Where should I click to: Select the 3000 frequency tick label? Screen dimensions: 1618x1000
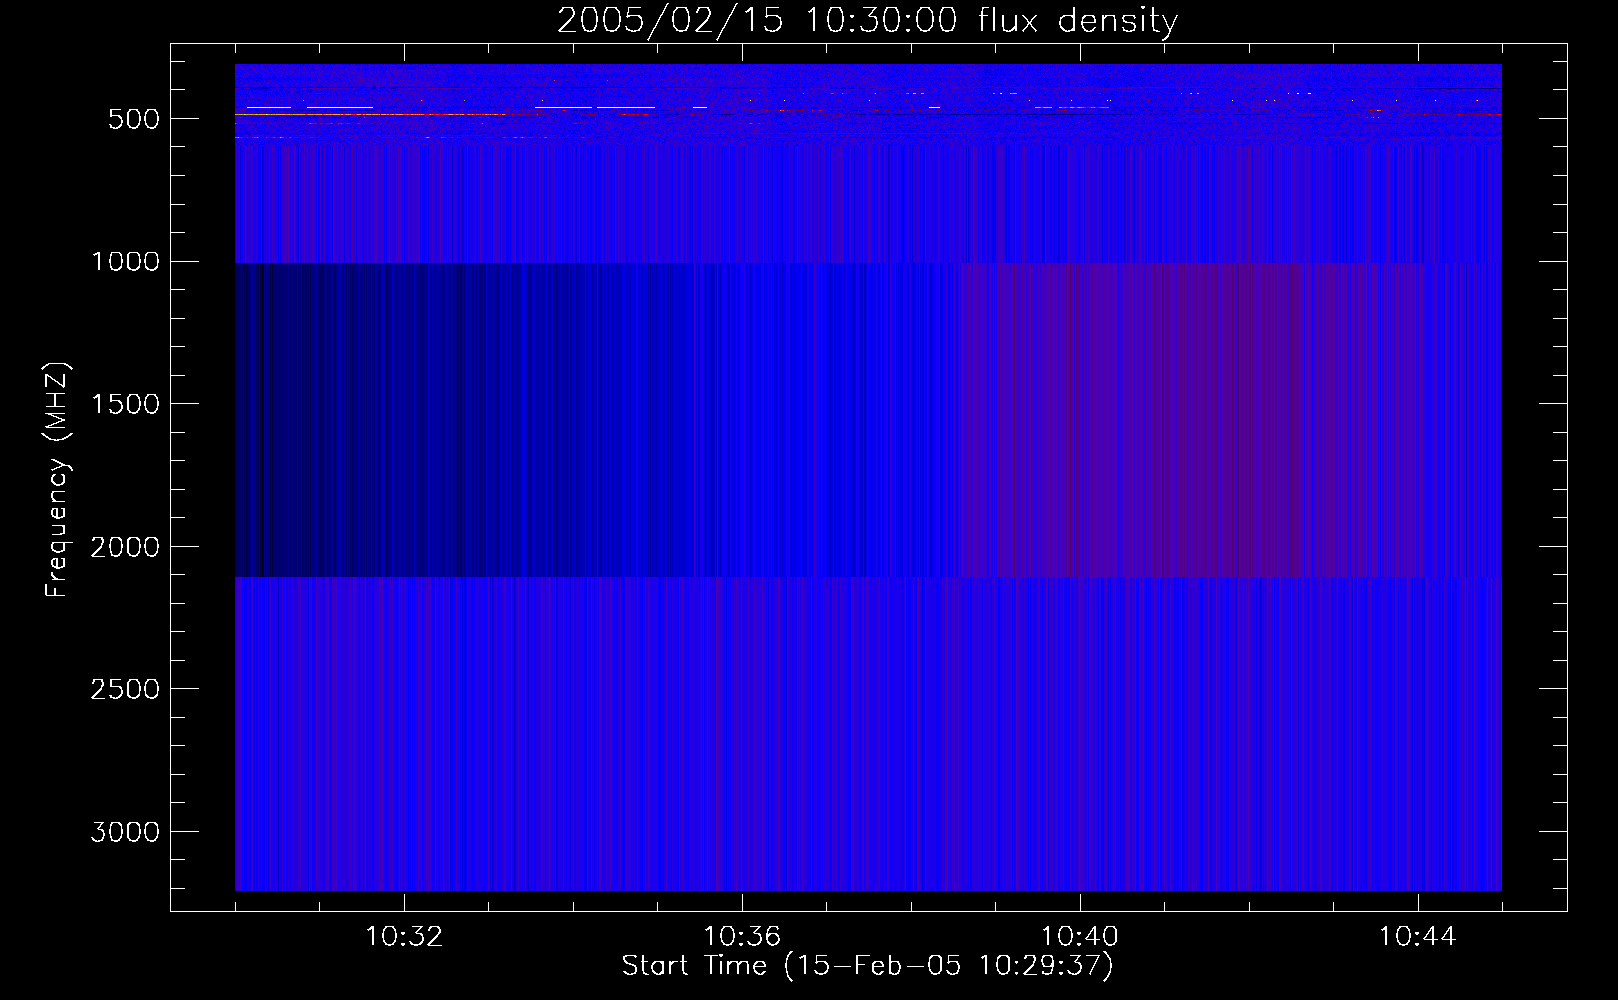[125, 832]
